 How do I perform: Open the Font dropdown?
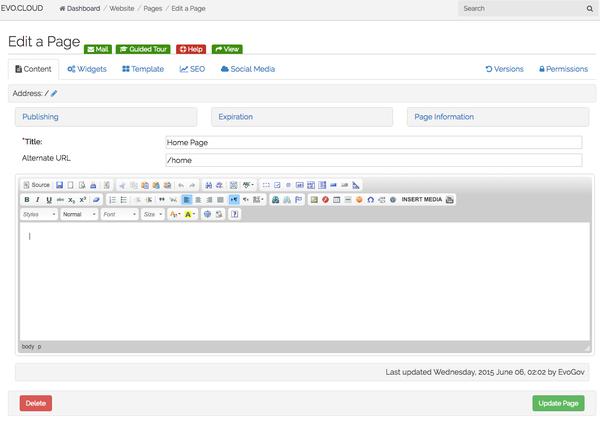pyautogui.click(x=119, y=214)
